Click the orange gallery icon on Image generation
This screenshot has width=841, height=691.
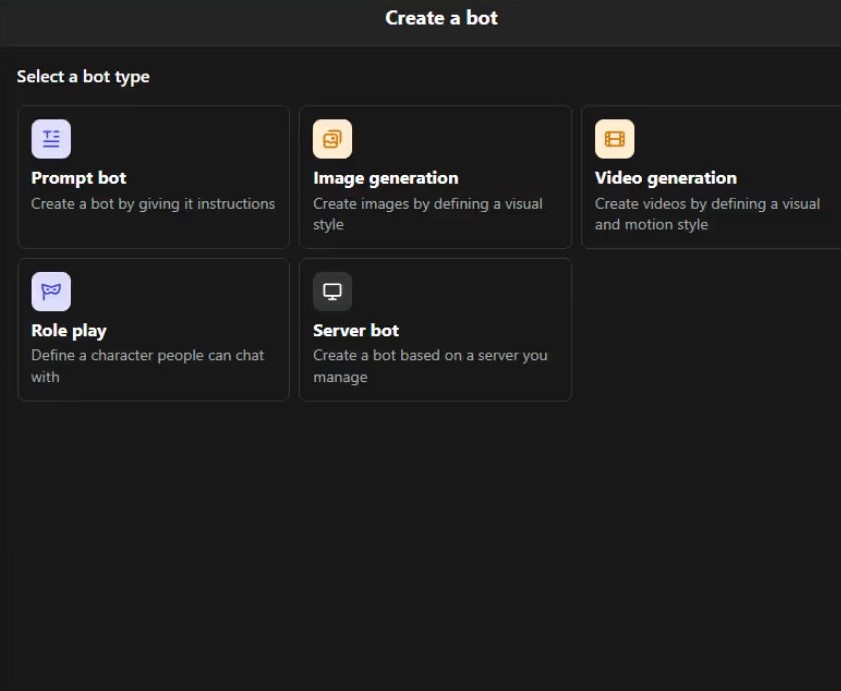pos(332,137)
